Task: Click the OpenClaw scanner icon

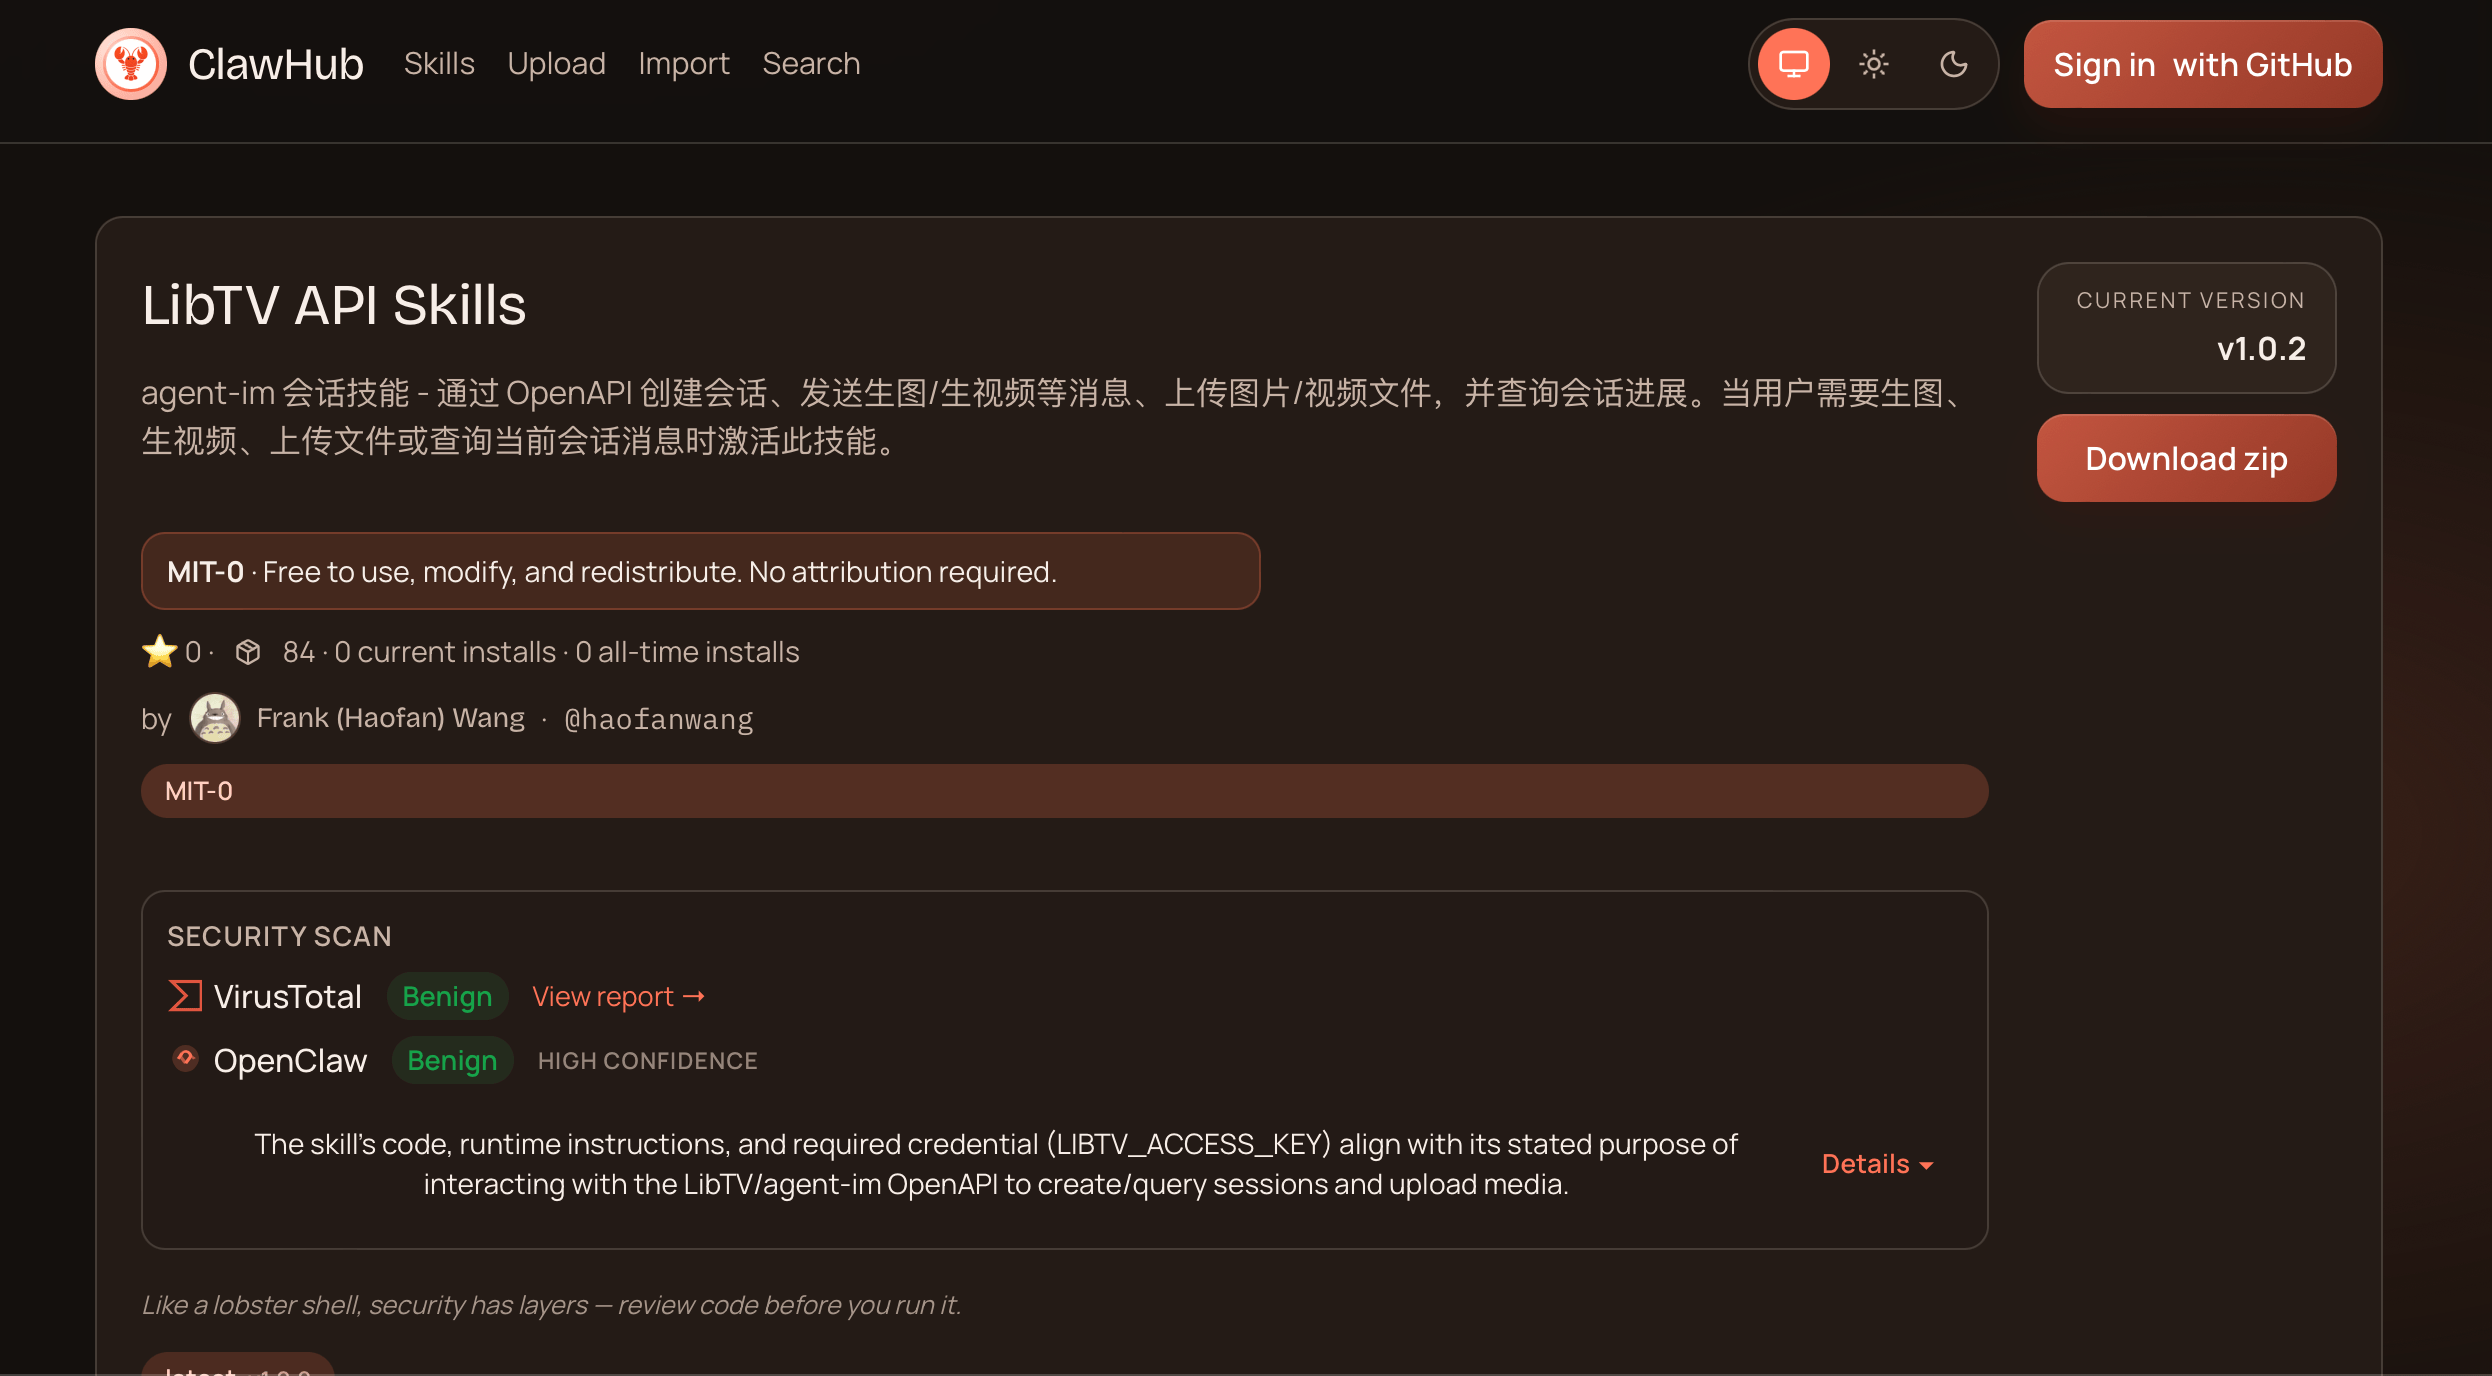Action: (x=185, y=1058)
